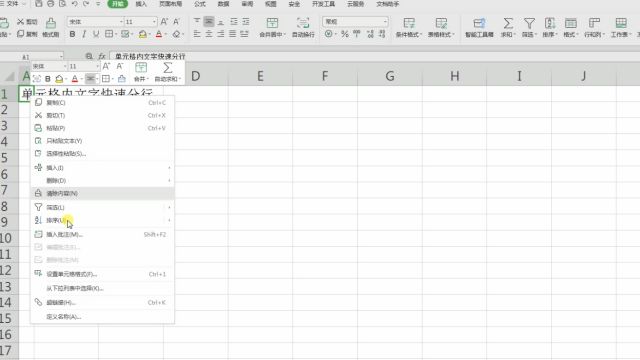Click AutoSum sigma in the mini toolbar
The image size is (640, 360).
(x=167, y=67)
